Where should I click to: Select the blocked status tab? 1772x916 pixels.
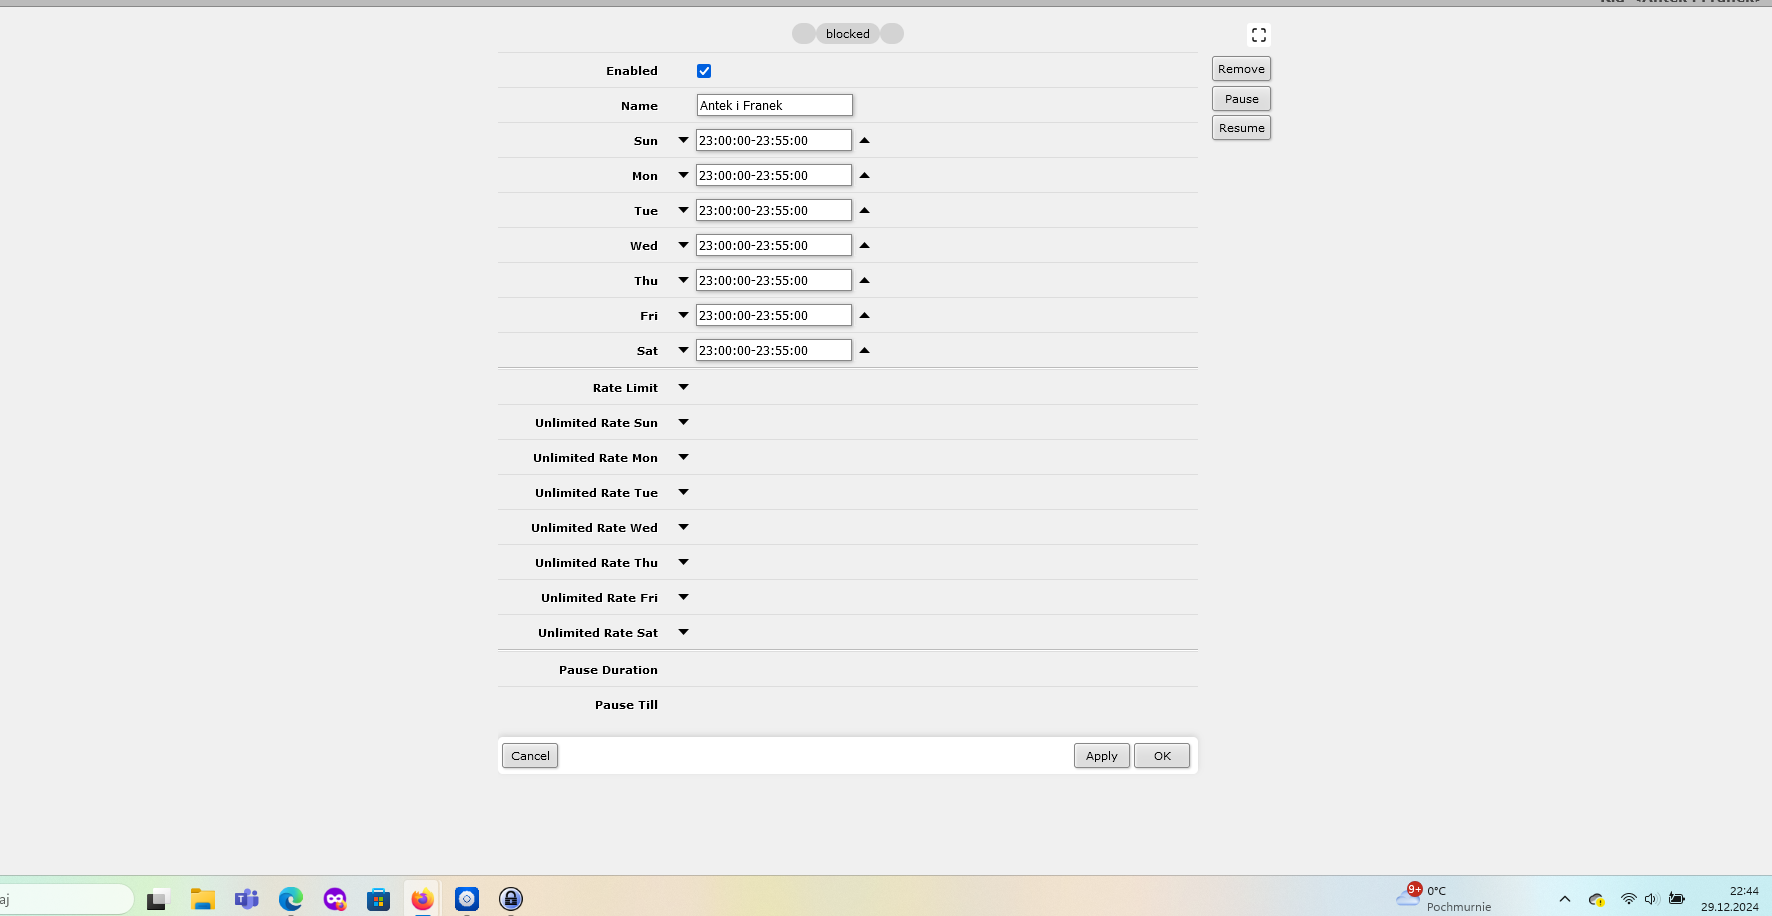coord(847,33)
